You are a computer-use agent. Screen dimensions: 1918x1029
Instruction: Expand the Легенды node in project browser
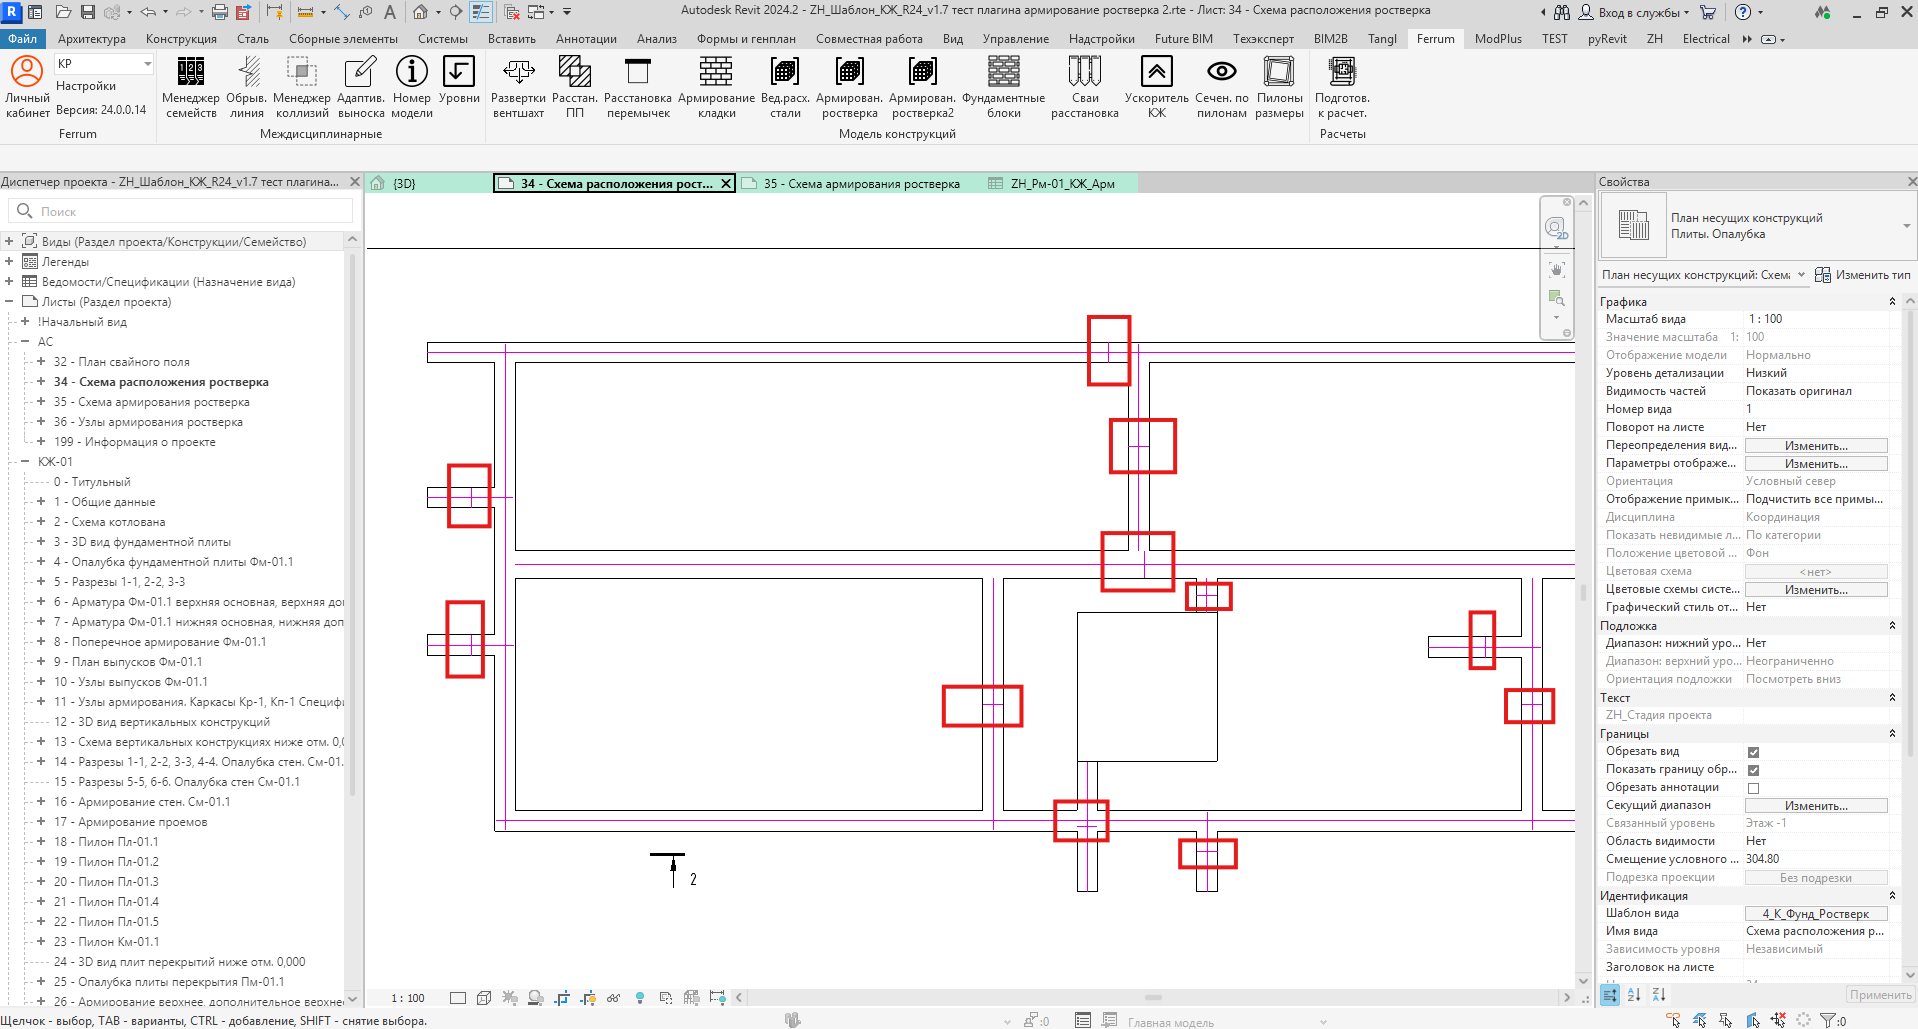[x=9, y=261]
